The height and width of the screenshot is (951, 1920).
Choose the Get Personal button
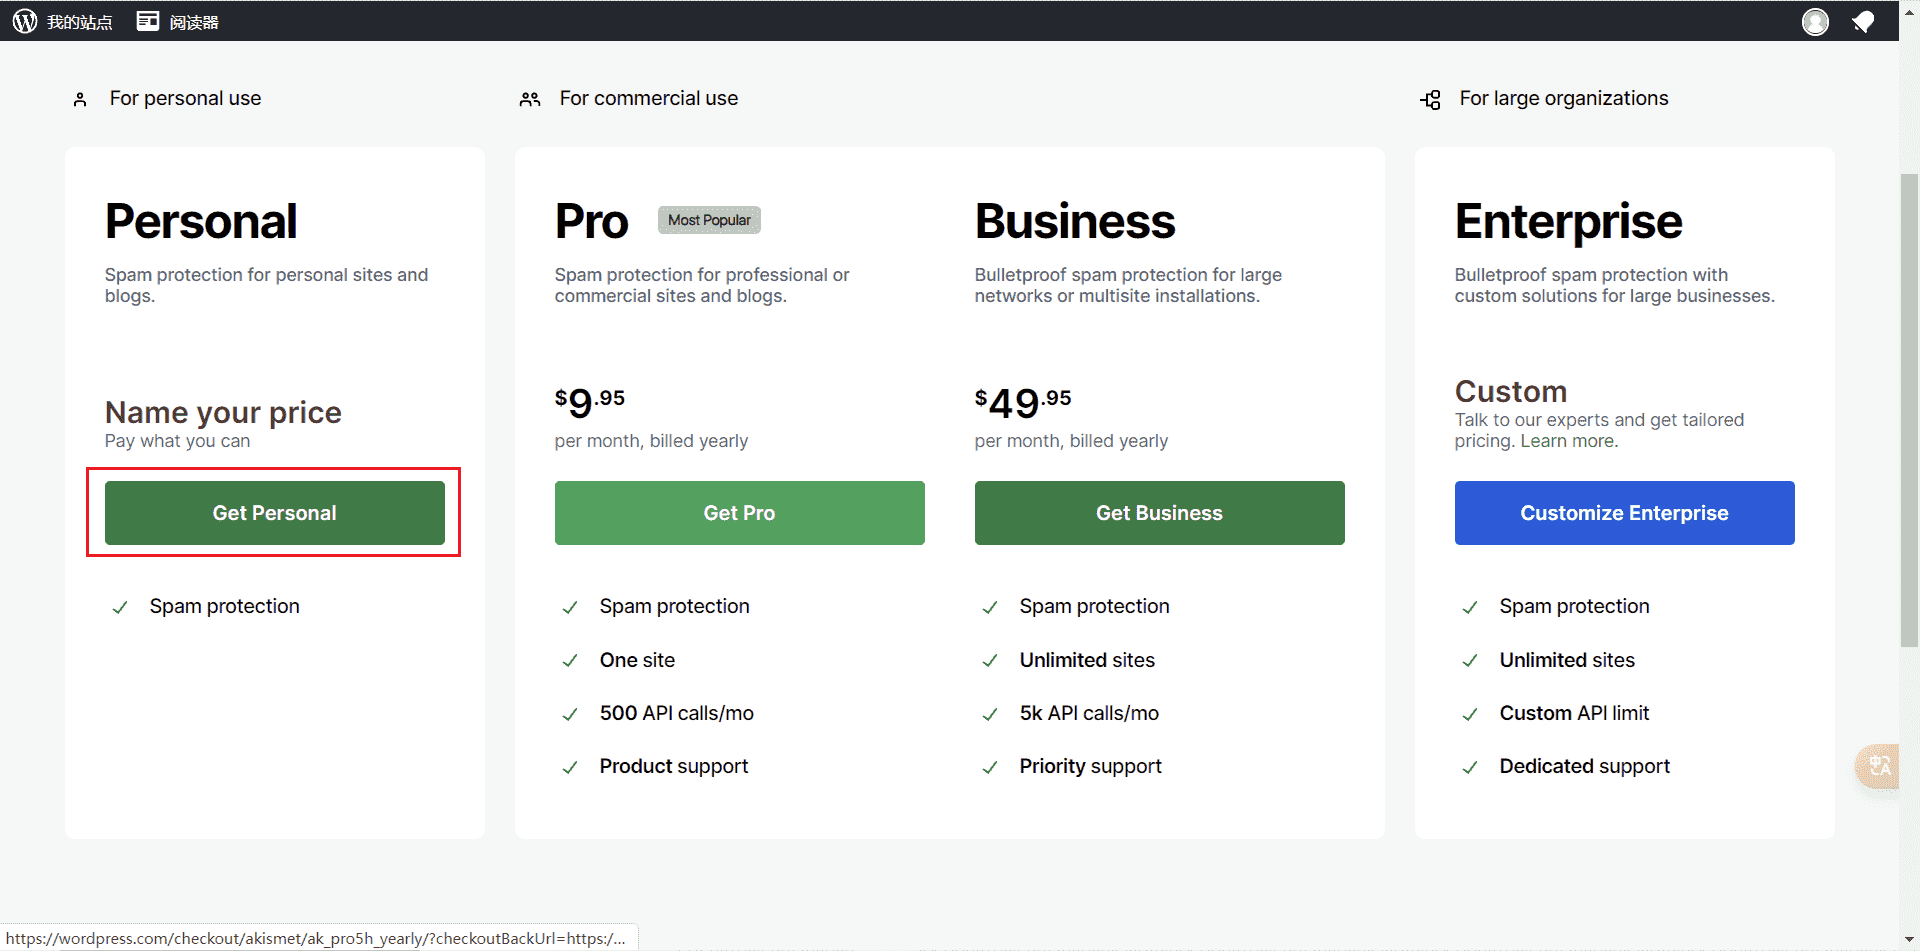click(x=275, y=513)
